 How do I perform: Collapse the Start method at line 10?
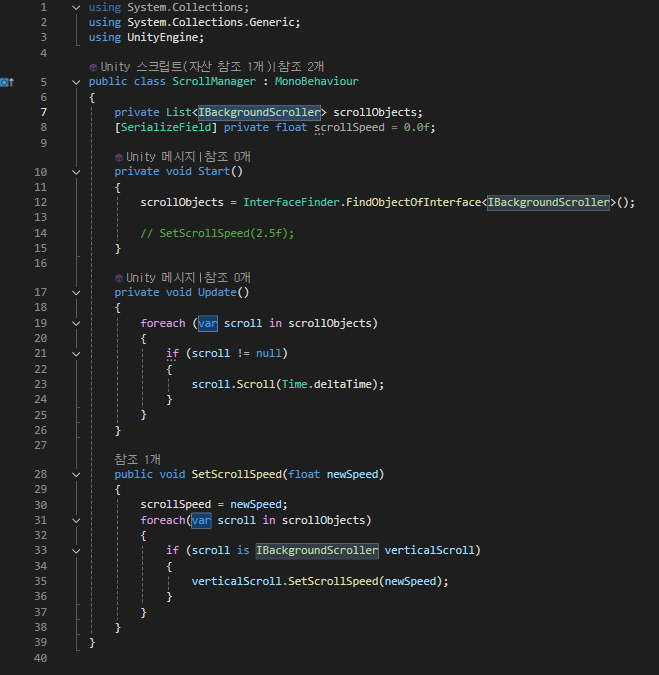coord(76,172)
